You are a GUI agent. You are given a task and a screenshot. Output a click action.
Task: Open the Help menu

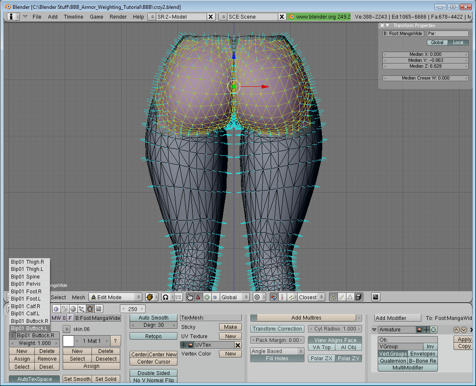pyautogui.click(x=138, y=17)
